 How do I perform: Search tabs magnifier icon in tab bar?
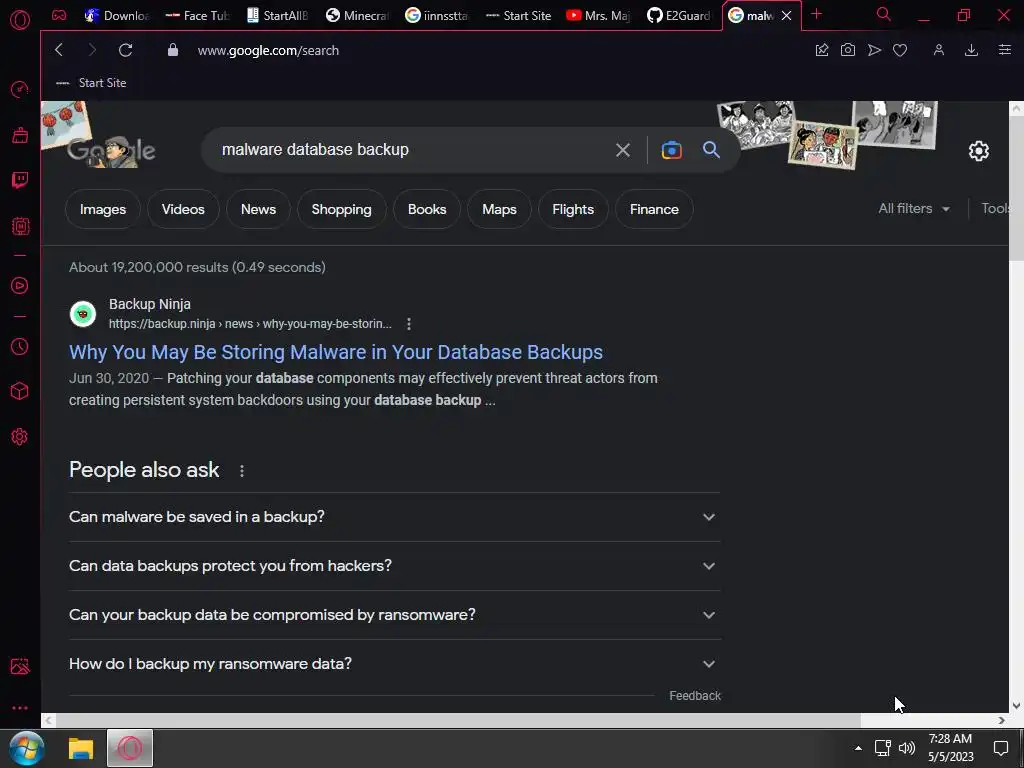883,14
